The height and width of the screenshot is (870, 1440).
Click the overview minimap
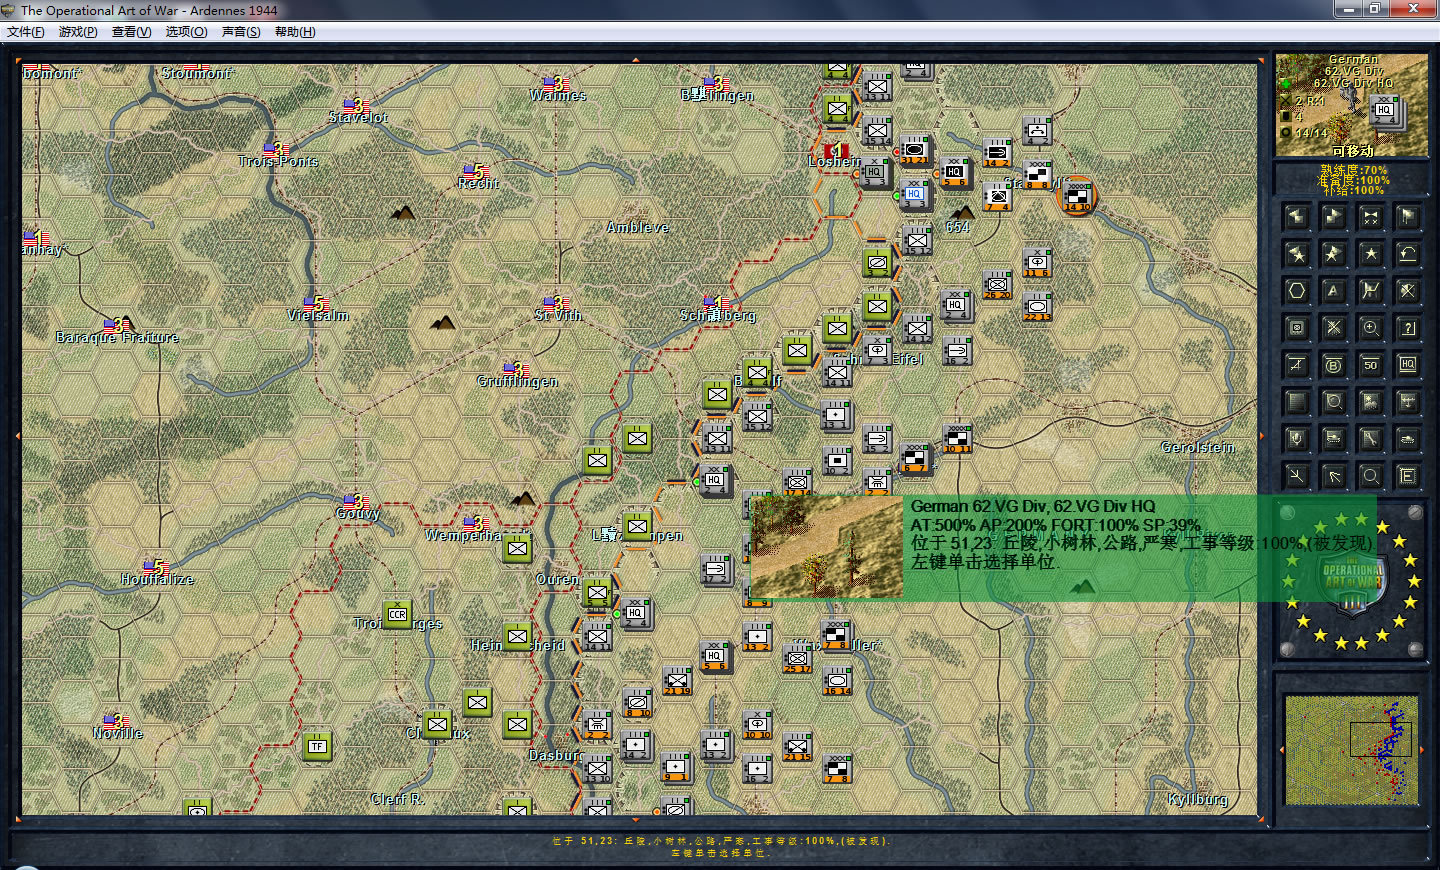tap(1351, 750)
